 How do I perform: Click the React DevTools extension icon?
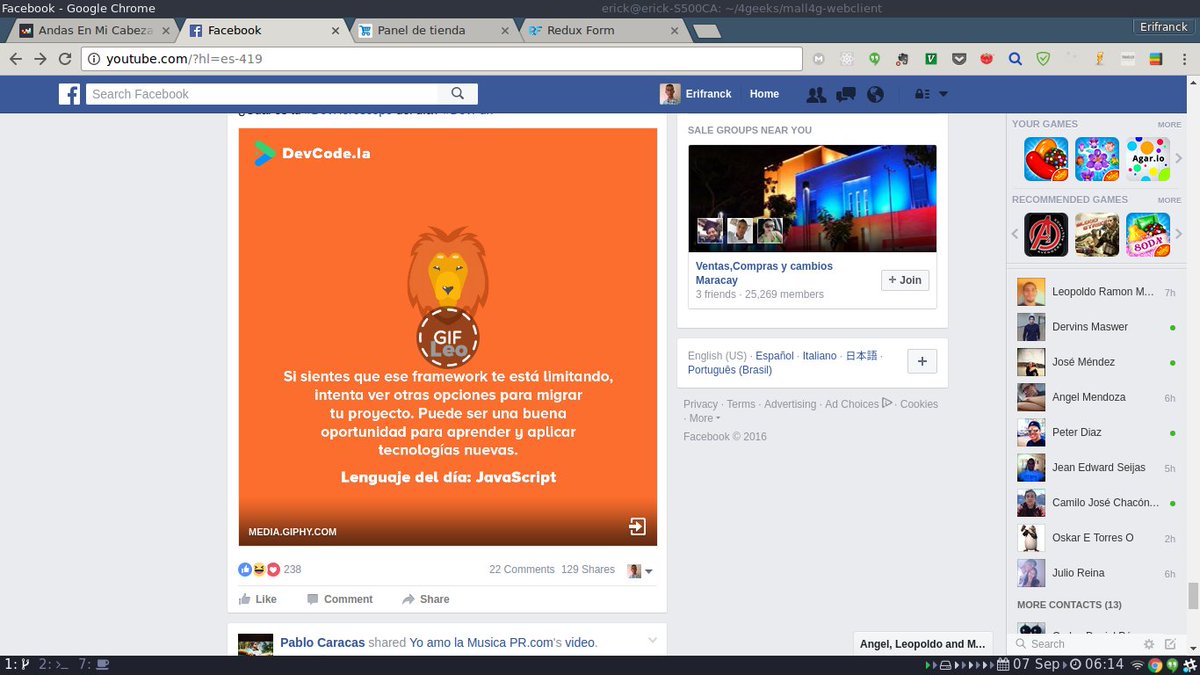coord(846,59)
